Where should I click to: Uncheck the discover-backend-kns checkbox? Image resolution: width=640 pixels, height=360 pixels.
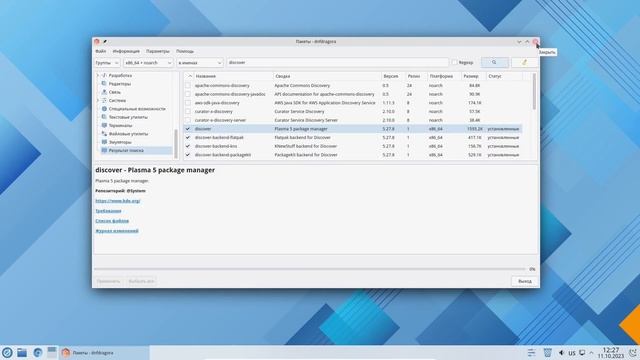[x=188, y=146]
